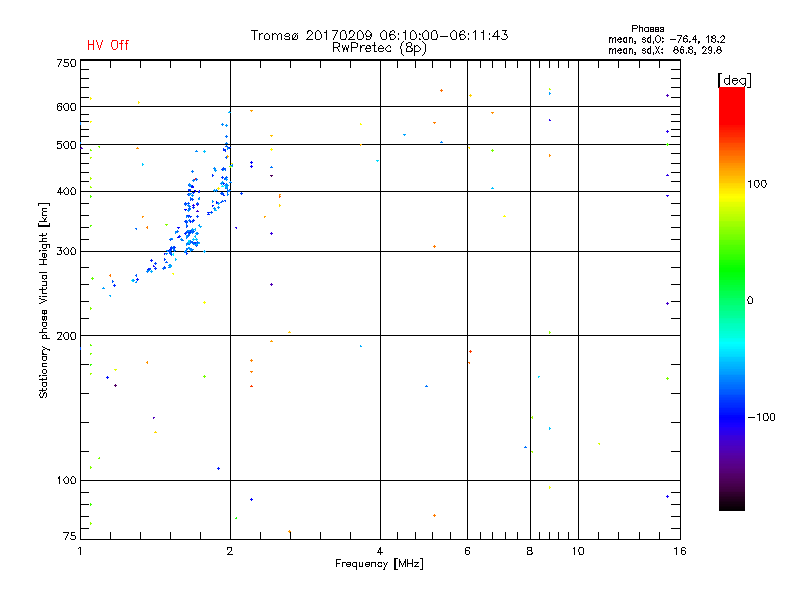Click the RwPretec (8p) subtitle

[379, 47]
